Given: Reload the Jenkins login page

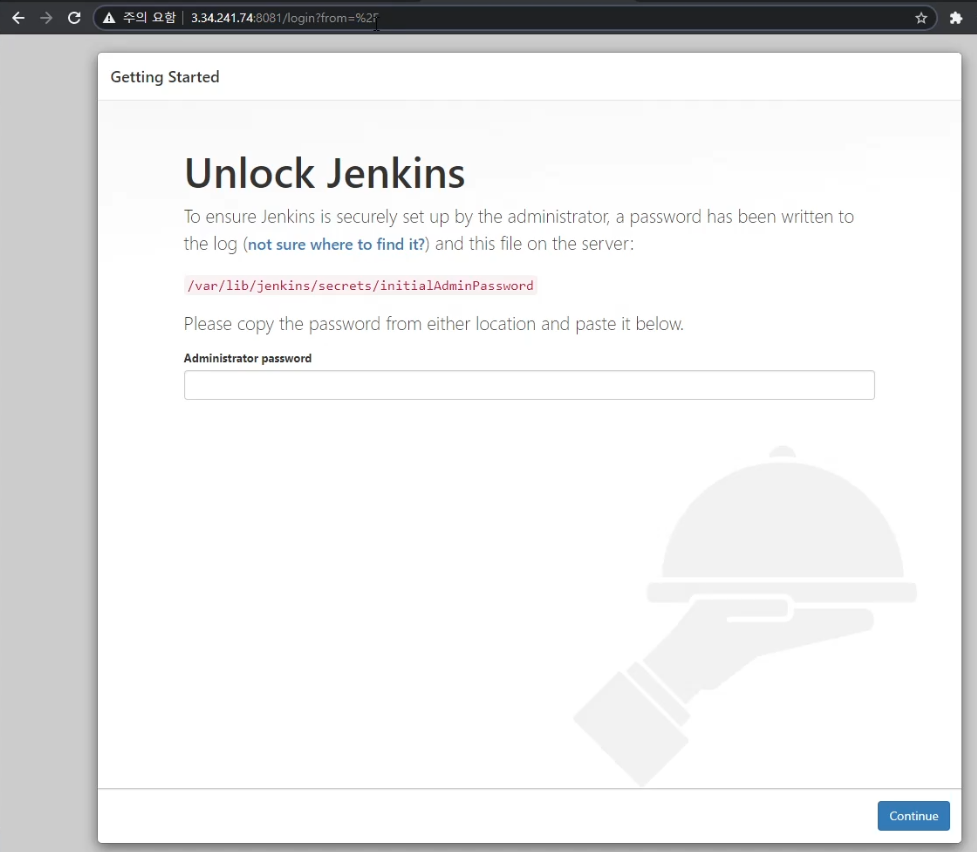Looking at the screenshot, I should 74,18.
